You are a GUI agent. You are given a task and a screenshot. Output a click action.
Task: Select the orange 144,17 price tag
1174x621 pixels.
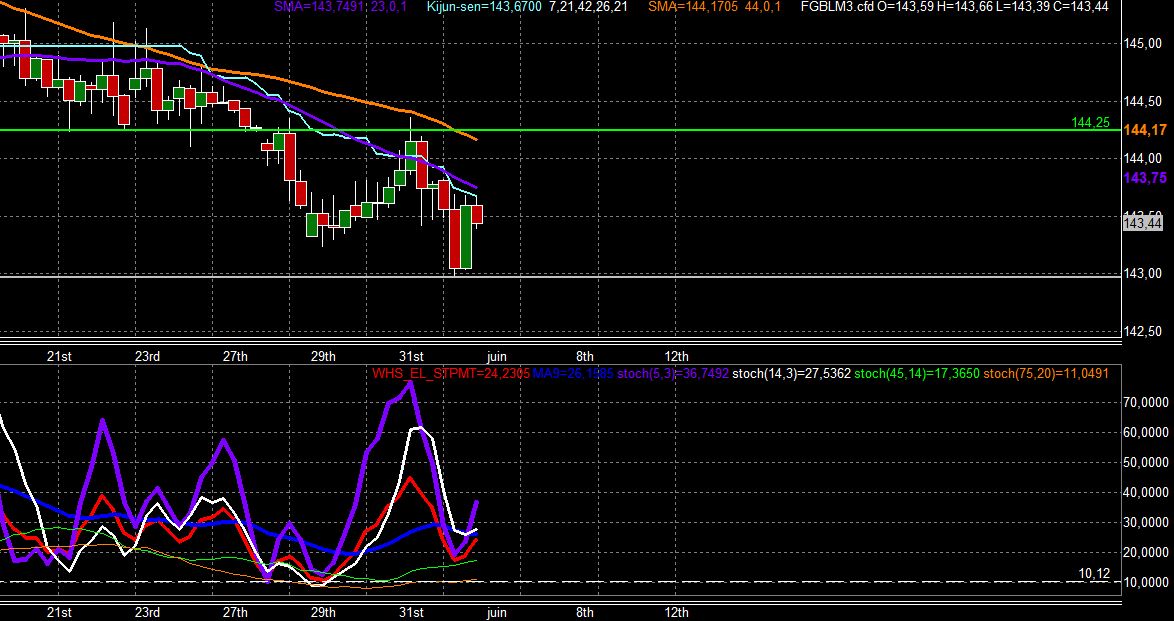click(x=1146, y=130)
